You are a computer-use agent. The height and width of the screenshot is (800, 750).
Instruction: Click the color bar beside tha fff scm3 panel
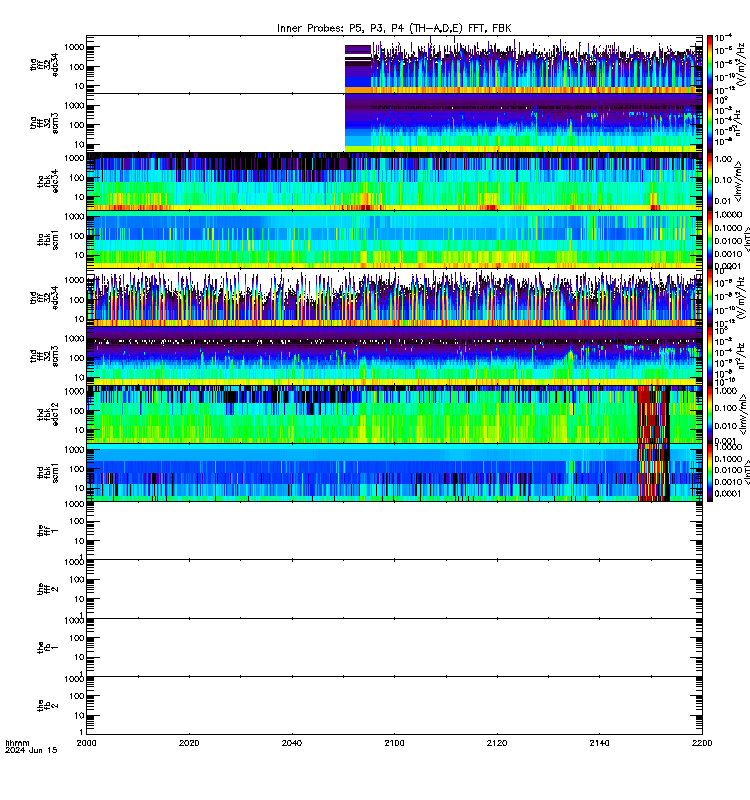(710, 123)
